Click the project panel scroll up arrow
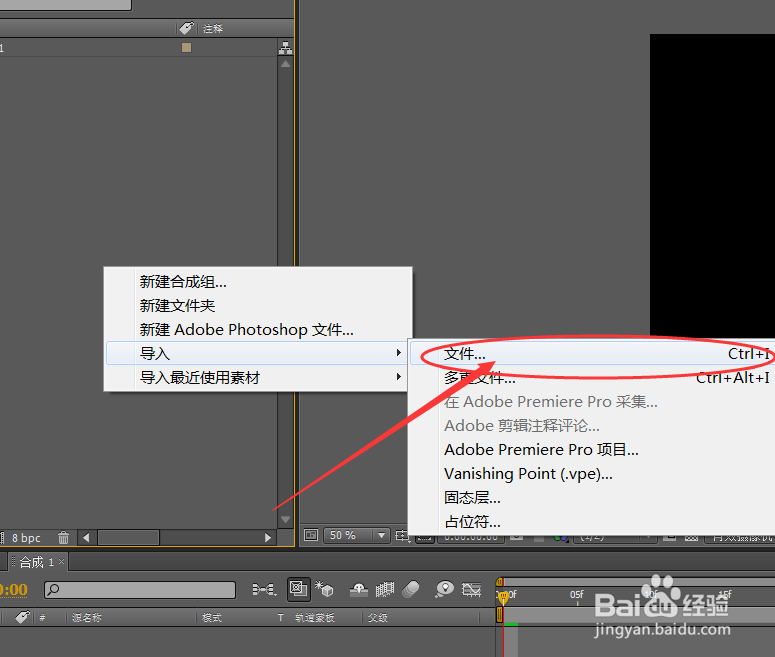 (x=285, y=64)
